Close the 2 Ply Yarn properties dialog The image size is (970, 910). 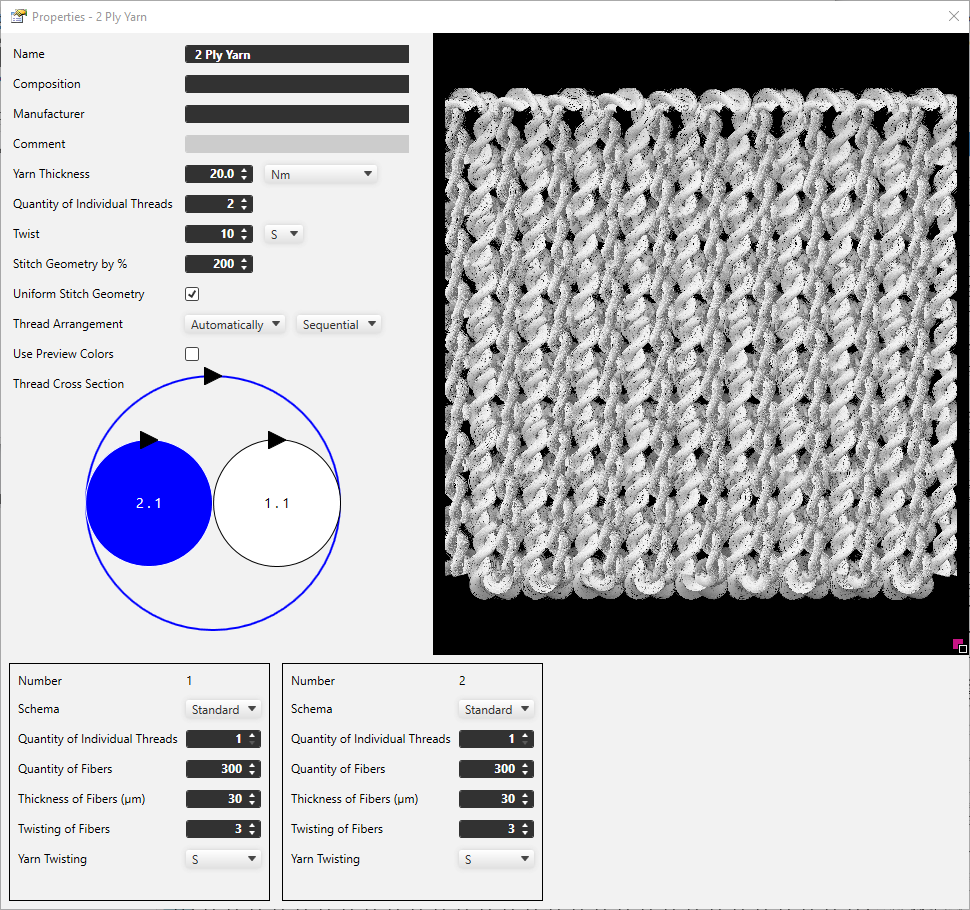tap(953, 16)
